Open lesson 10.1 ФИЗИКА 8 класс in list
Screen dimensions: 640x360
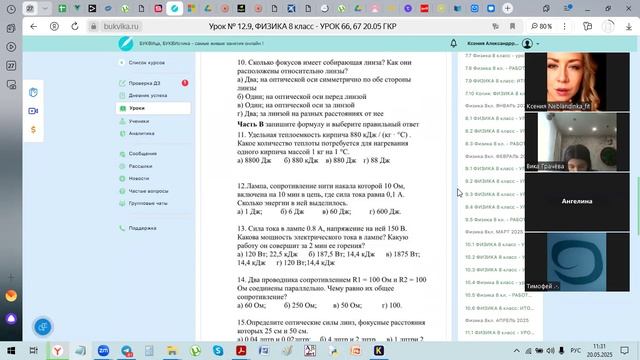pyautogui.click(x=494, y=244)
